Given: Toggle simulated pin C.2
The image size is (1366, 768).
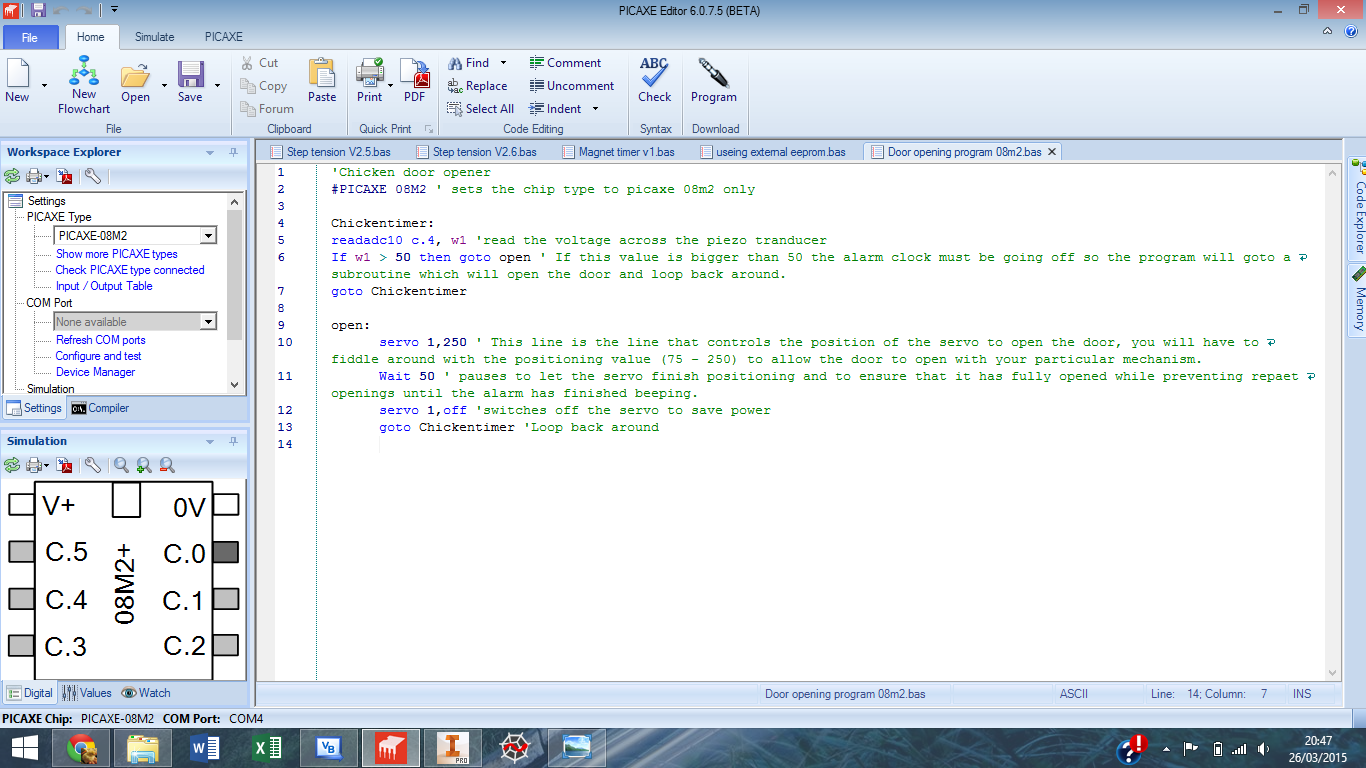Looking at the screenshot, I should [226, 646].
